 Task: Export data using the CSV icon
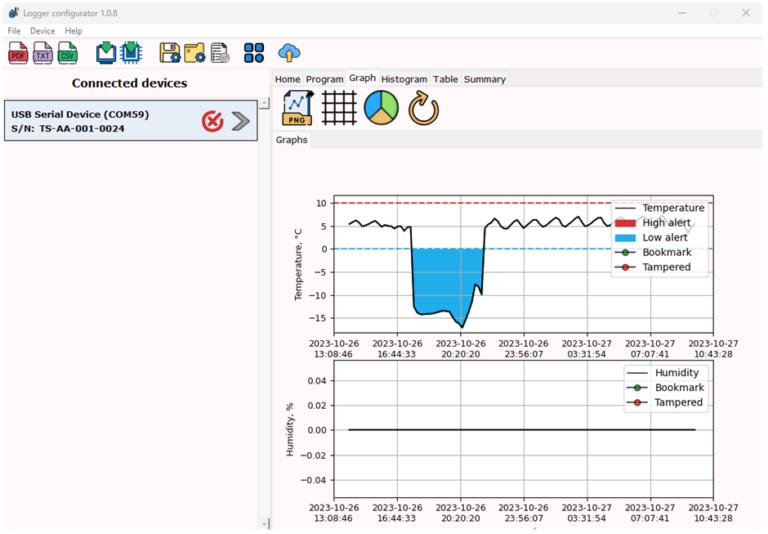(x=68, y=53)
